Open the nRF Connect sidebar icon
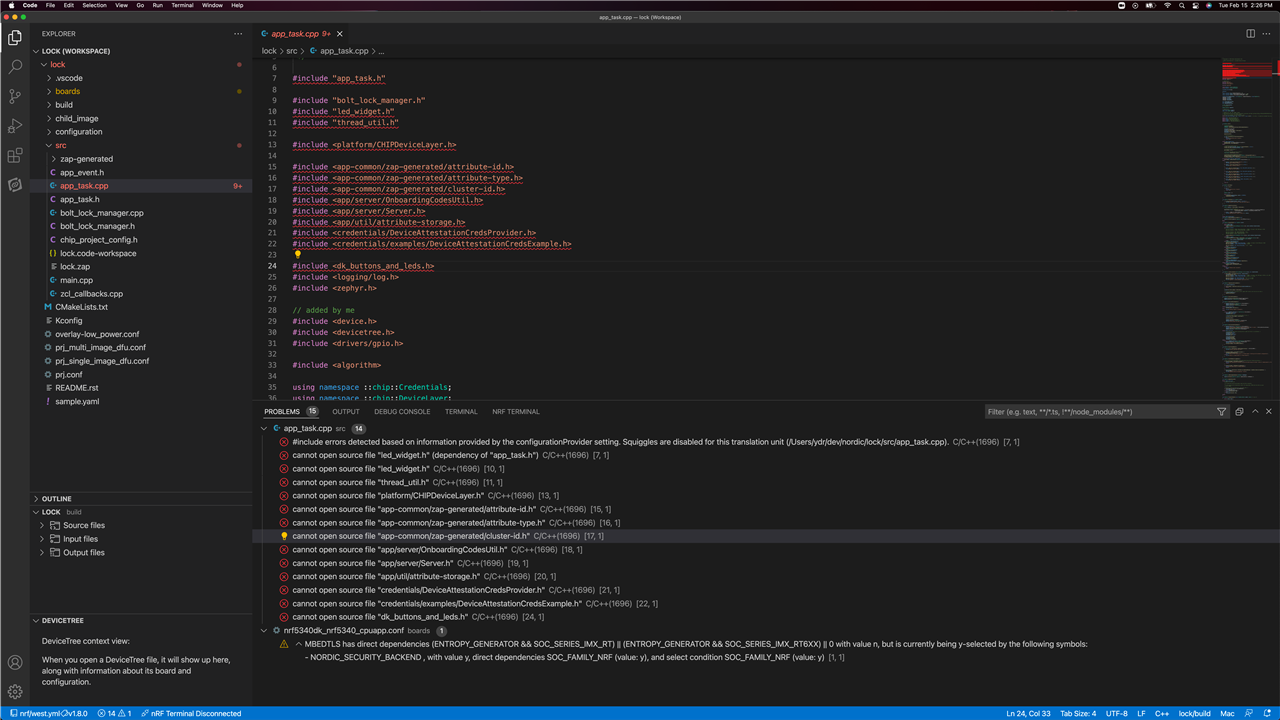 click(15, 185)
